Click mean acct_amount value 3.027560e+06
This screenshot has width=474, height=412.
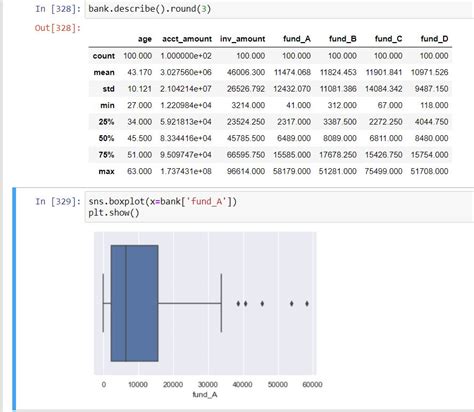[x=186, y=72]
